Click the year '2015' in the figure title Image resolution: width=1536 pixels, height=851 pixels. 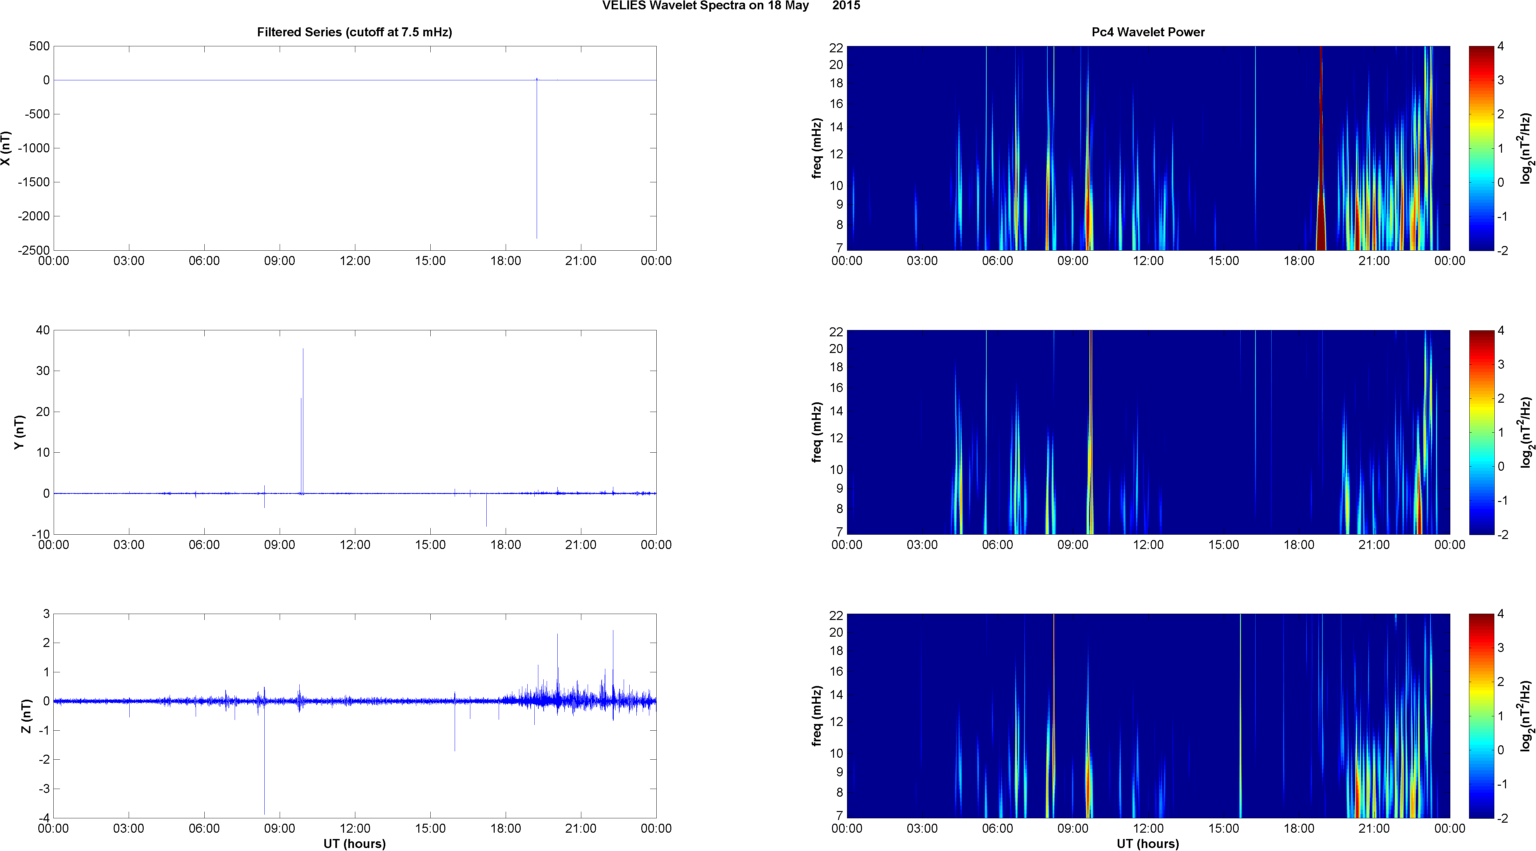pos(846,6)
